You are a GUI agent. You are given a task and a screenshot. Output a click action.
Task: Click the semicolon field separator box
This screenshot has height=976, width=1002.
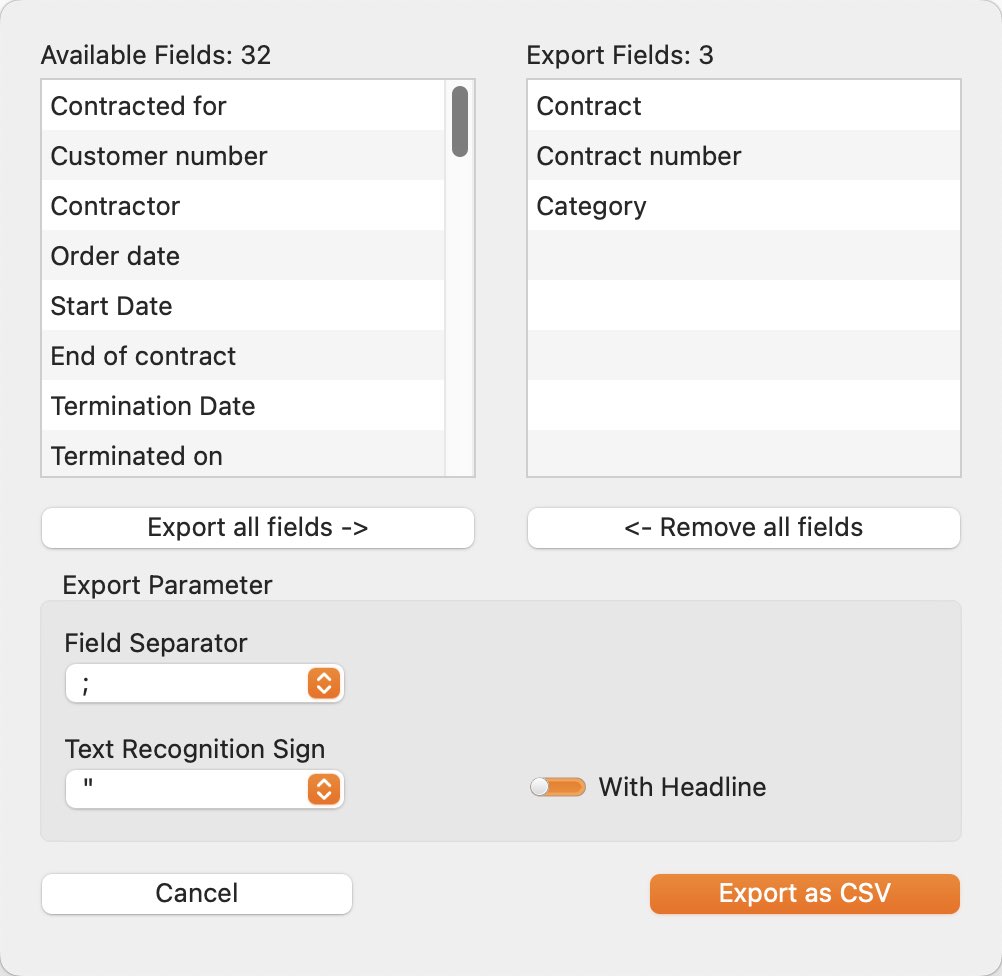point(204,683)
